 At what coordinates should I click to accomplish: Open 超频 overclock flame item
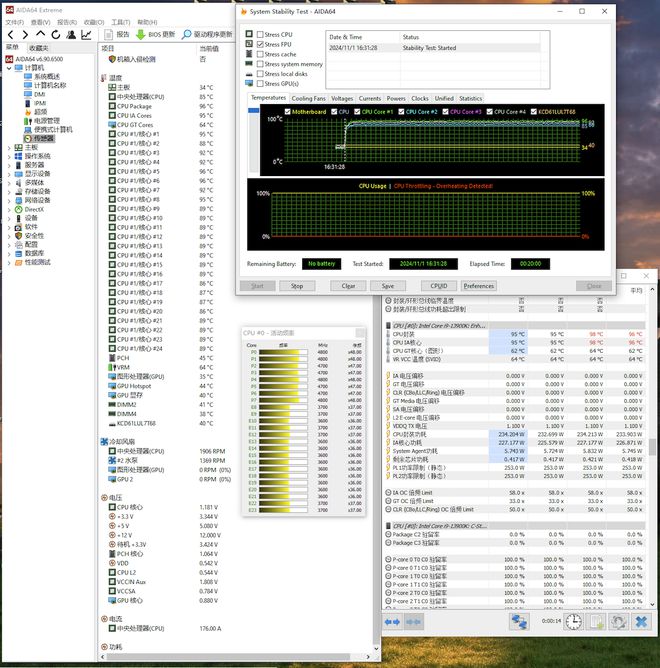point(40,112)
